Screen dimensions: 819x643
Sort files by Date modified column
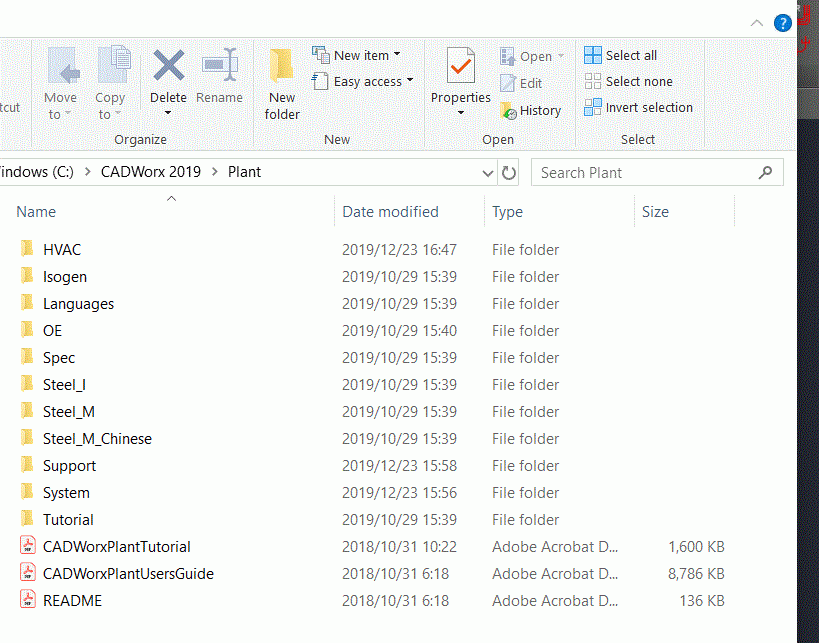point(390,212)
